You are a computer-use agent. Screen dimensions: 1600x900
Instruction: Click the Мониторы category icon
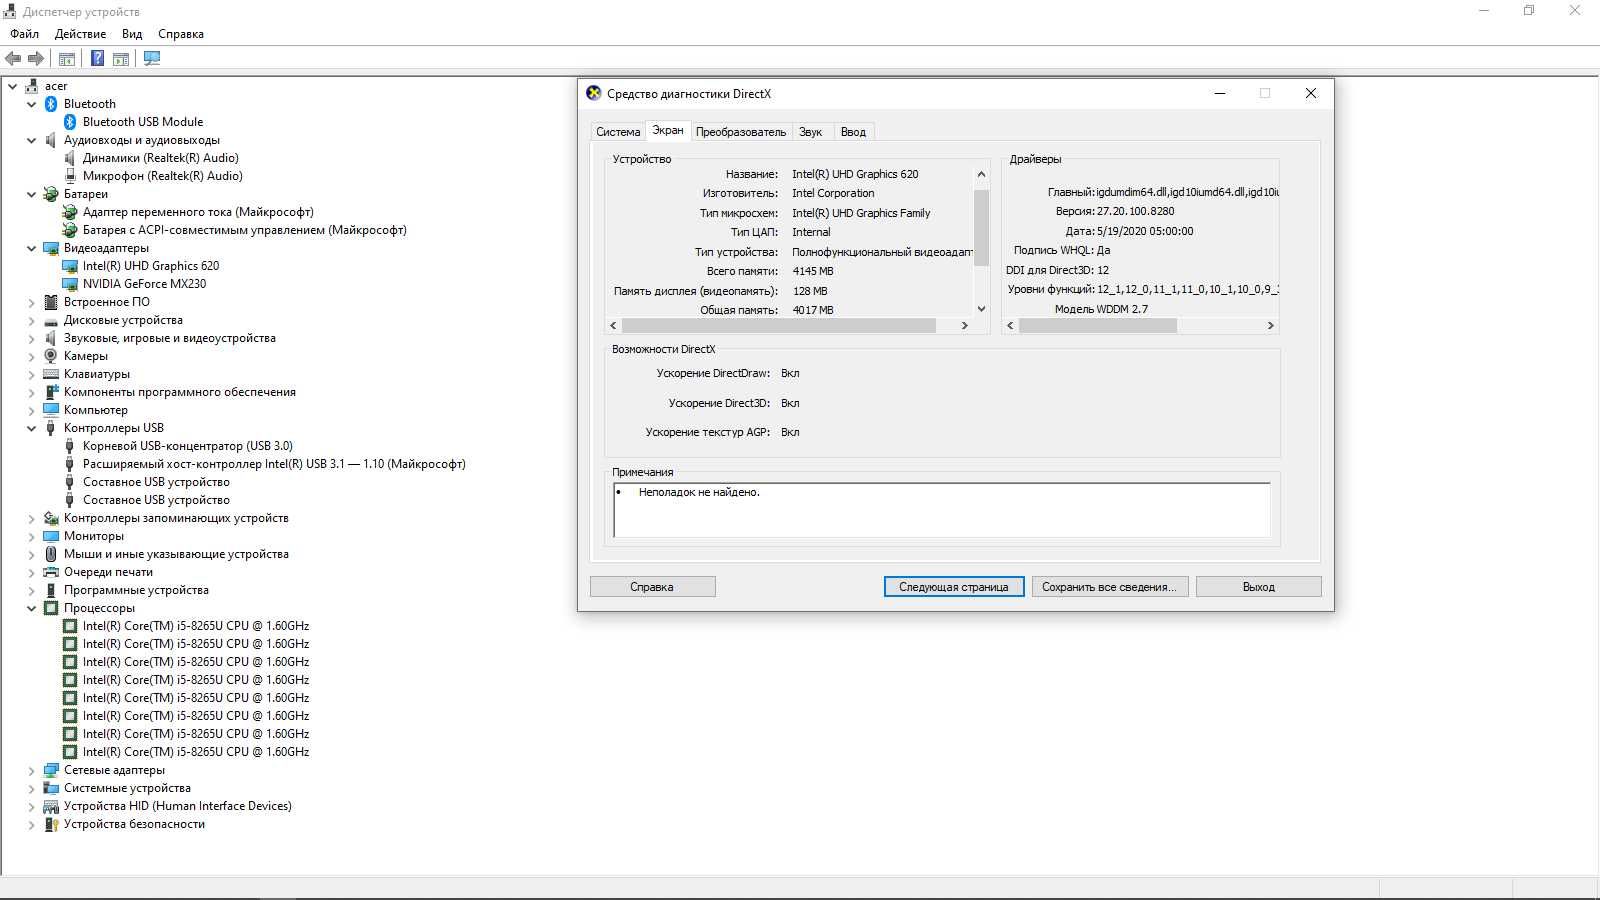tap(51, 536)
